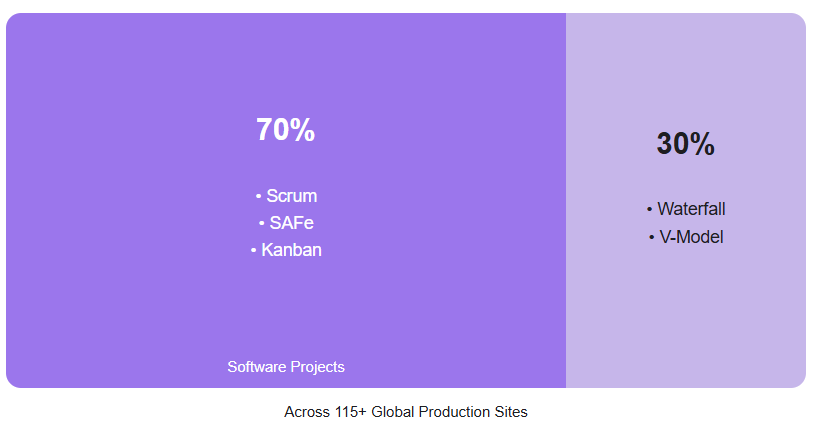Click the Software Projects label
This screenshot has height=438, width=823.
coord(286,367)
